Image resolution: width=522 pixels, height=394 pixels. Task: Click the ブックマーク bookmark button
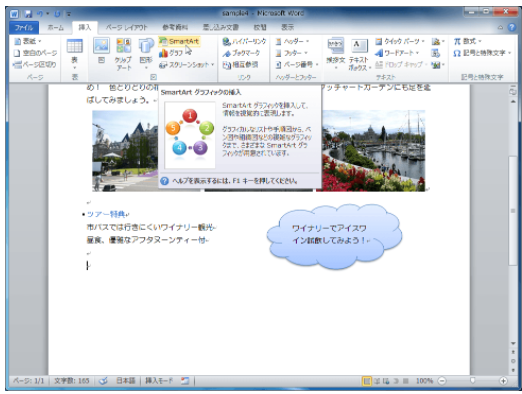(x=241, y=53)
